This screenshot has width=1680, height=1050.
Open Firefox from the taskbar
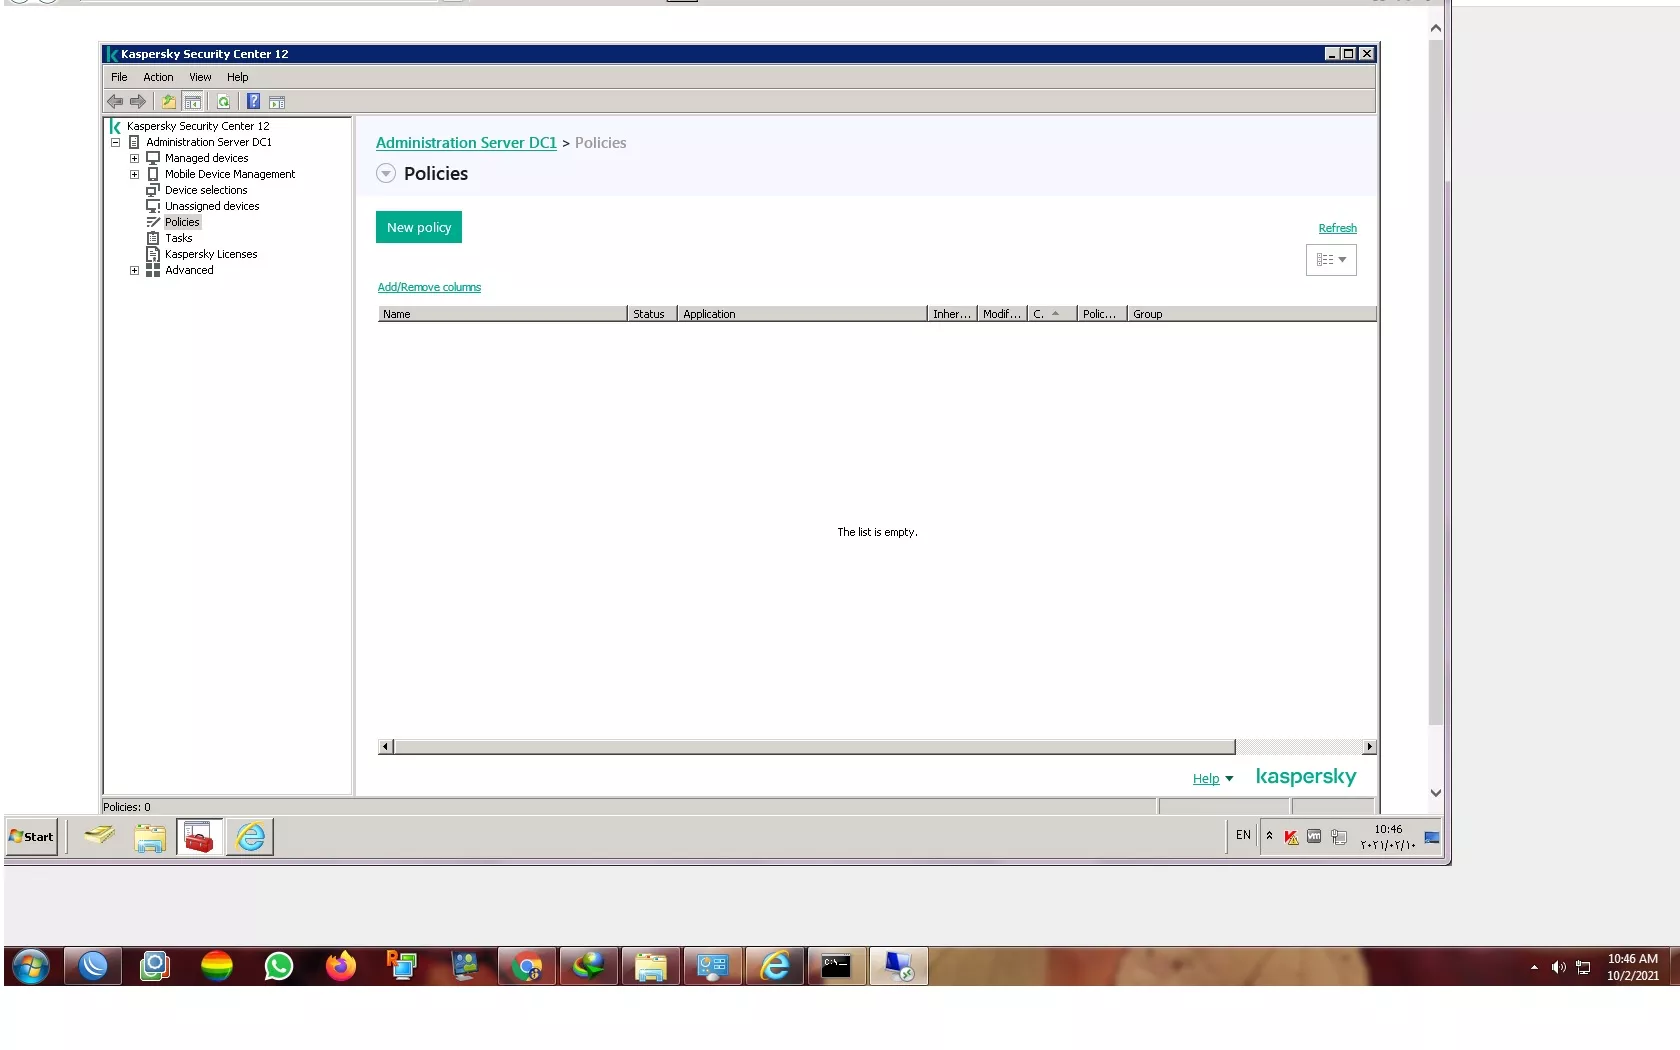[x=341, y=967]
